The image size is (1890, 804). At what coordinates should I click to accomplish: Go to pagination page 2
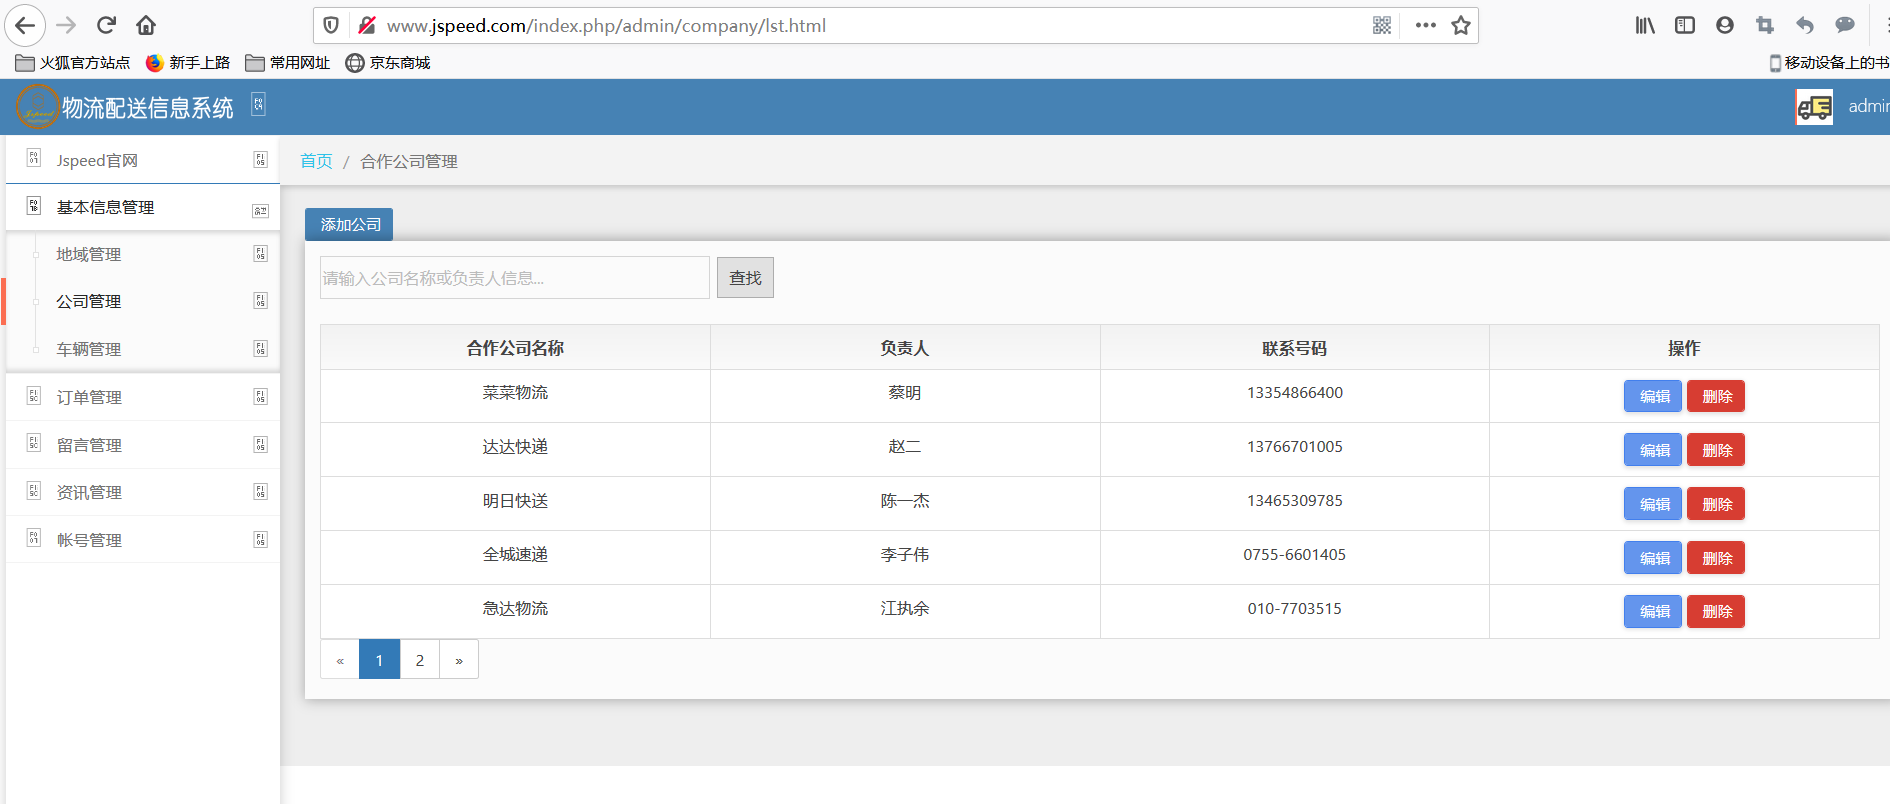[420, 660]
